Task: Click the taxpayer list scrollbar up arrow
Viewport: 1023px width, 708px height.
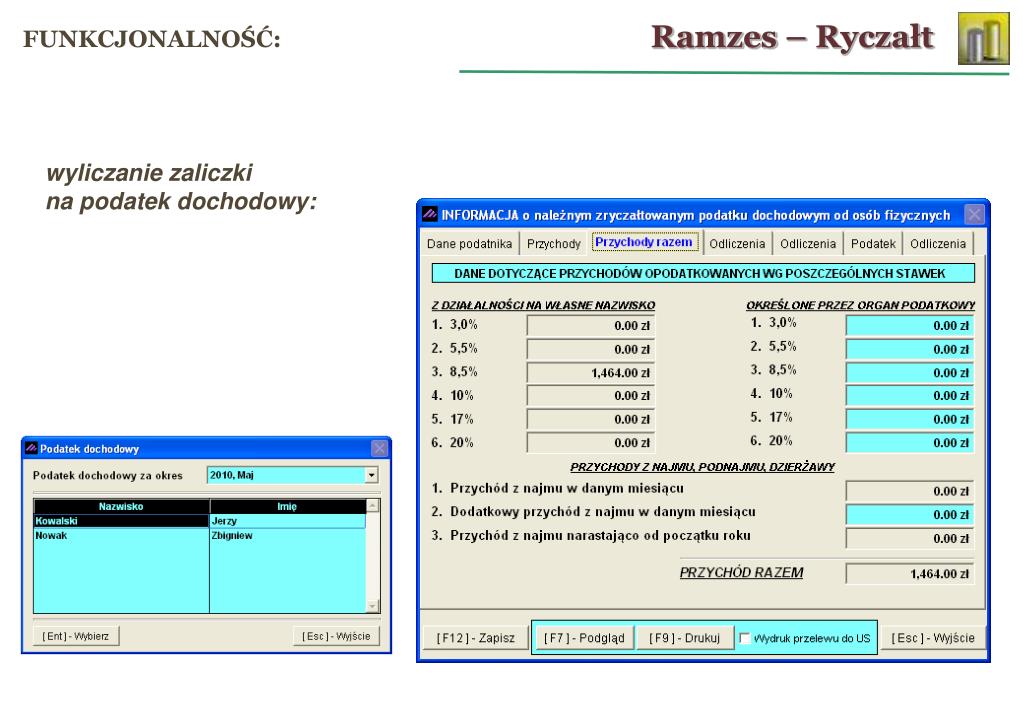Action: 373,506
